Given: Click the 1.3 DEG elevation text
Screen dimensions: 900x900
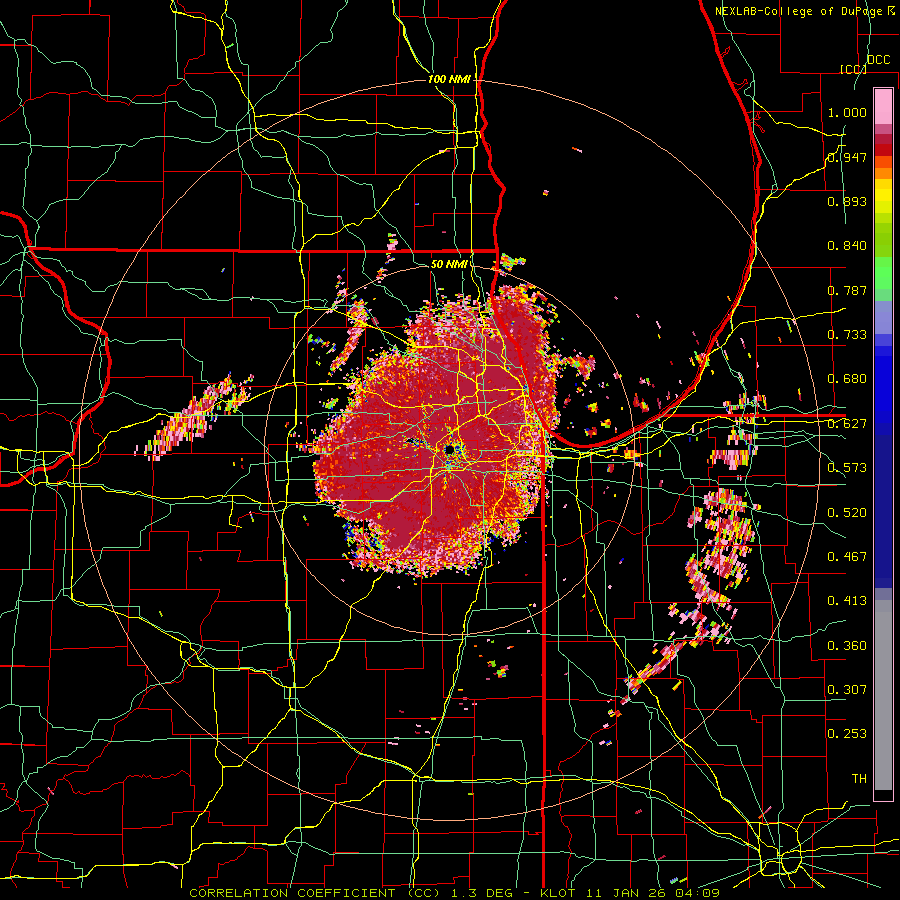Looking at the screenshot, I should tap(481, 893).
